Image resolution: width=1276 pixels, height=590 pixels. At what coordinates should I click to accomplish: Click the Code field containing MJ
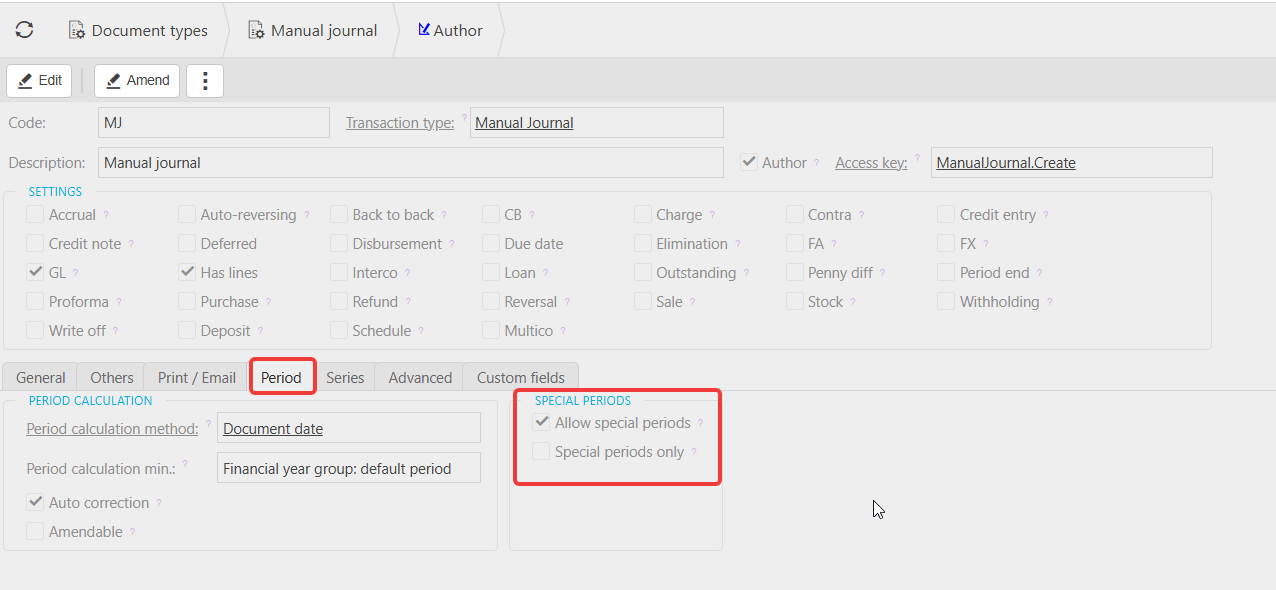tap(214, 123)
